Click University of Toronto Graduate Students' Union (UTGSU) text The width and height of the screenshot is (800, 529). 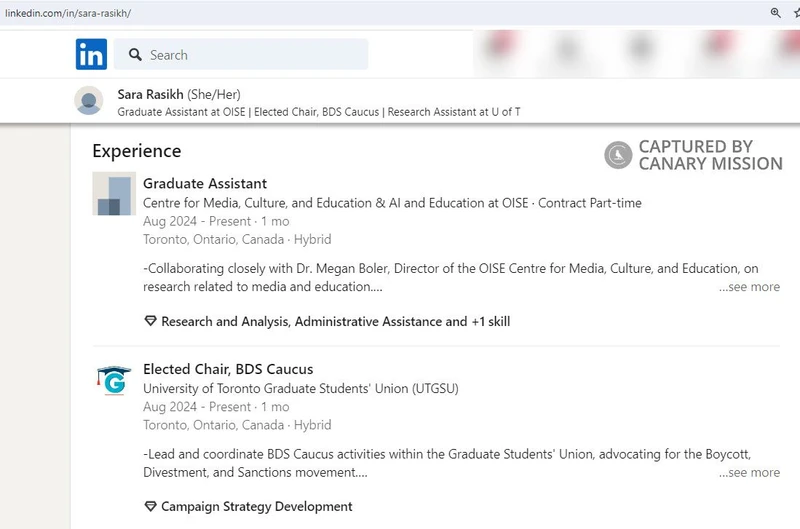coord(301,389)
